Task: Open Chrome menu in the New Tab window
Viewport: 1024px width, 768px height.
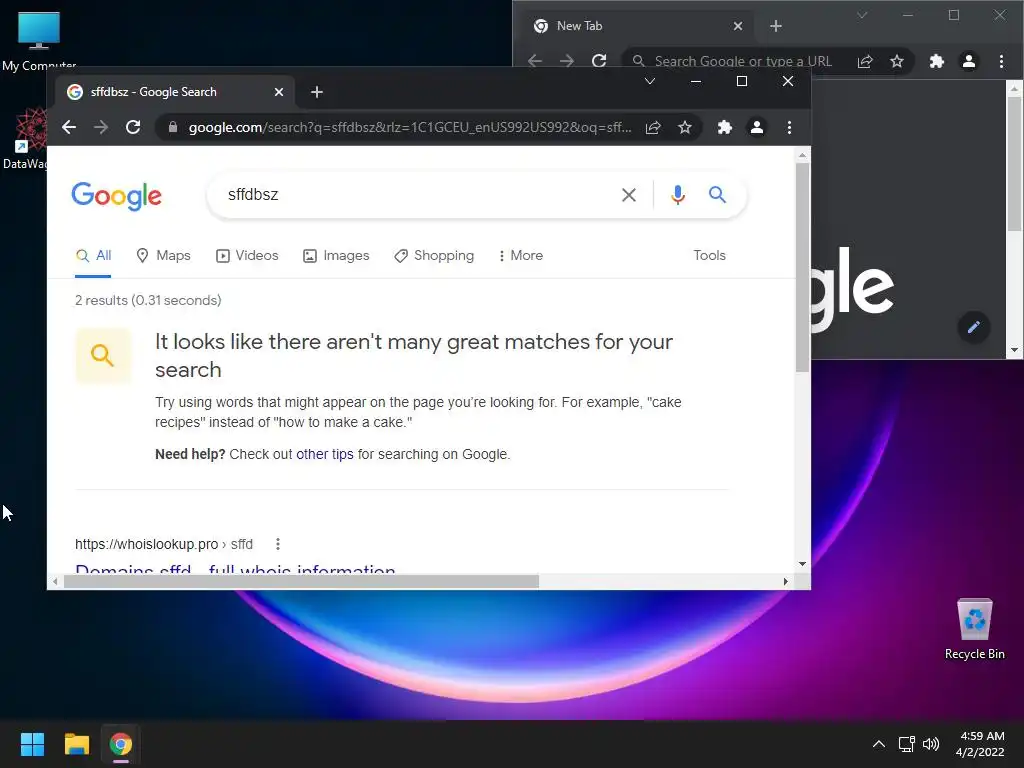Action: tap(1002, 61)
